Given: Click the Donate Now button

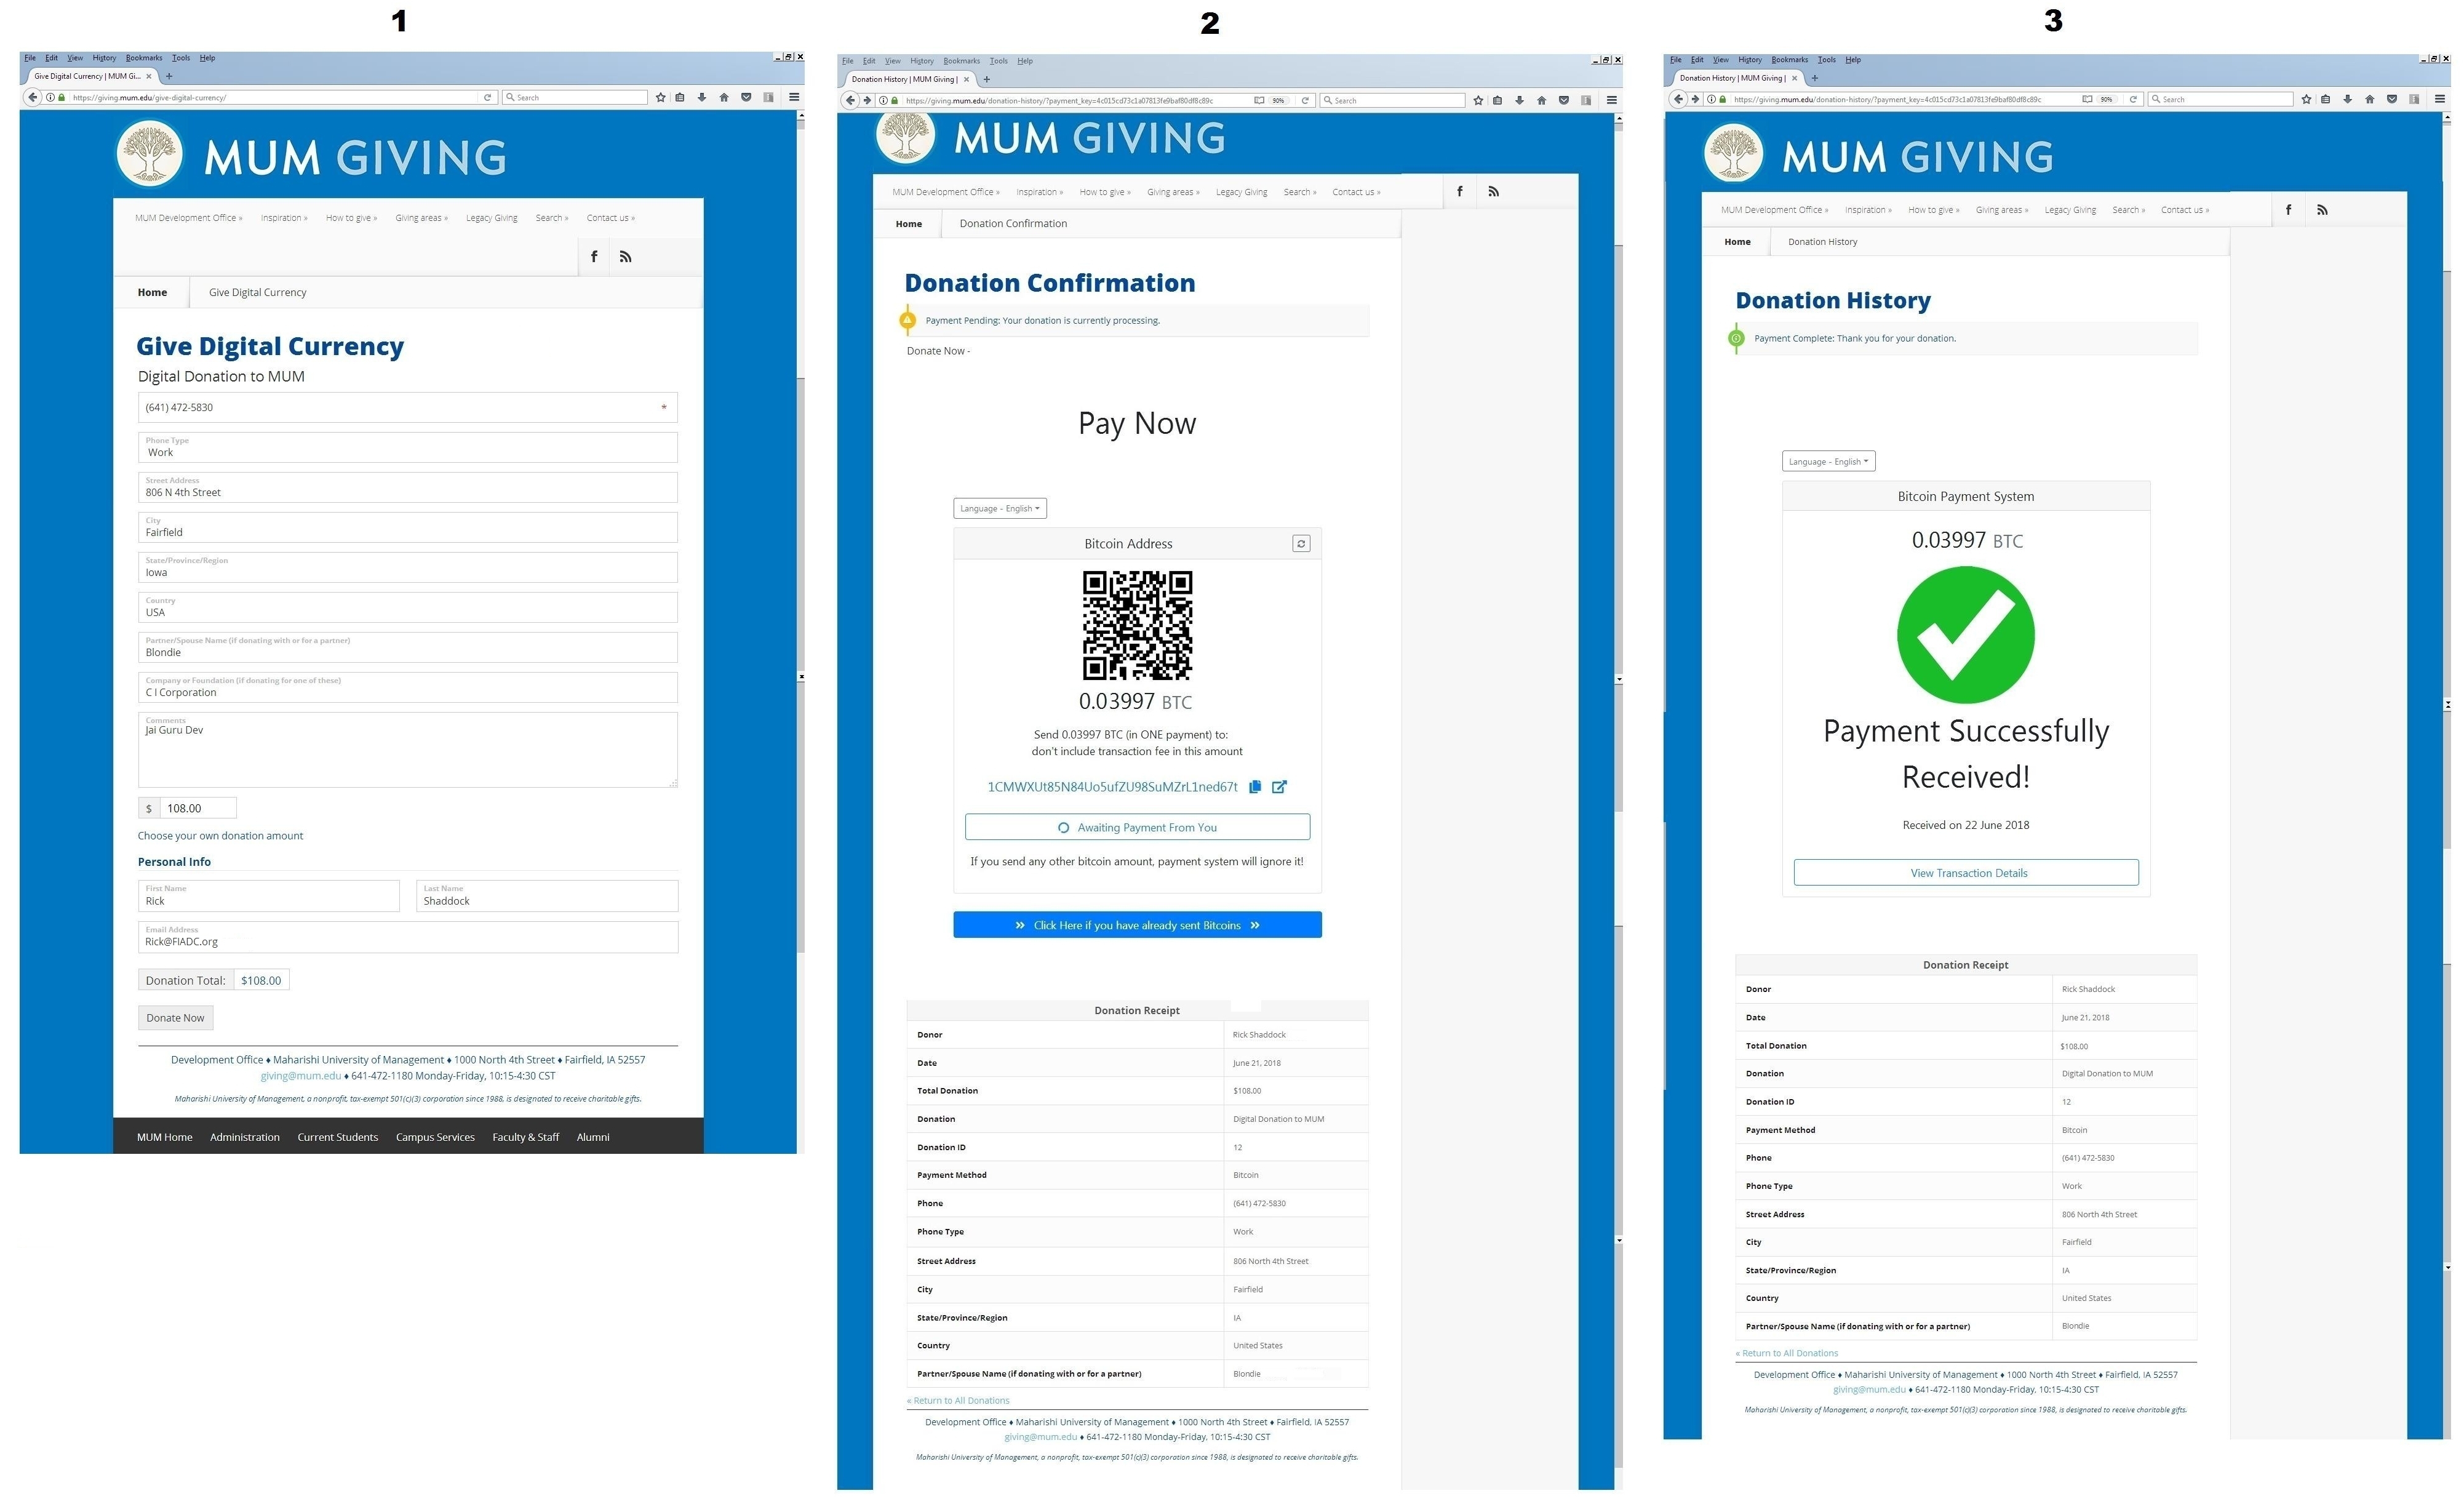Looking at the screenshot, I should 175,1018.
